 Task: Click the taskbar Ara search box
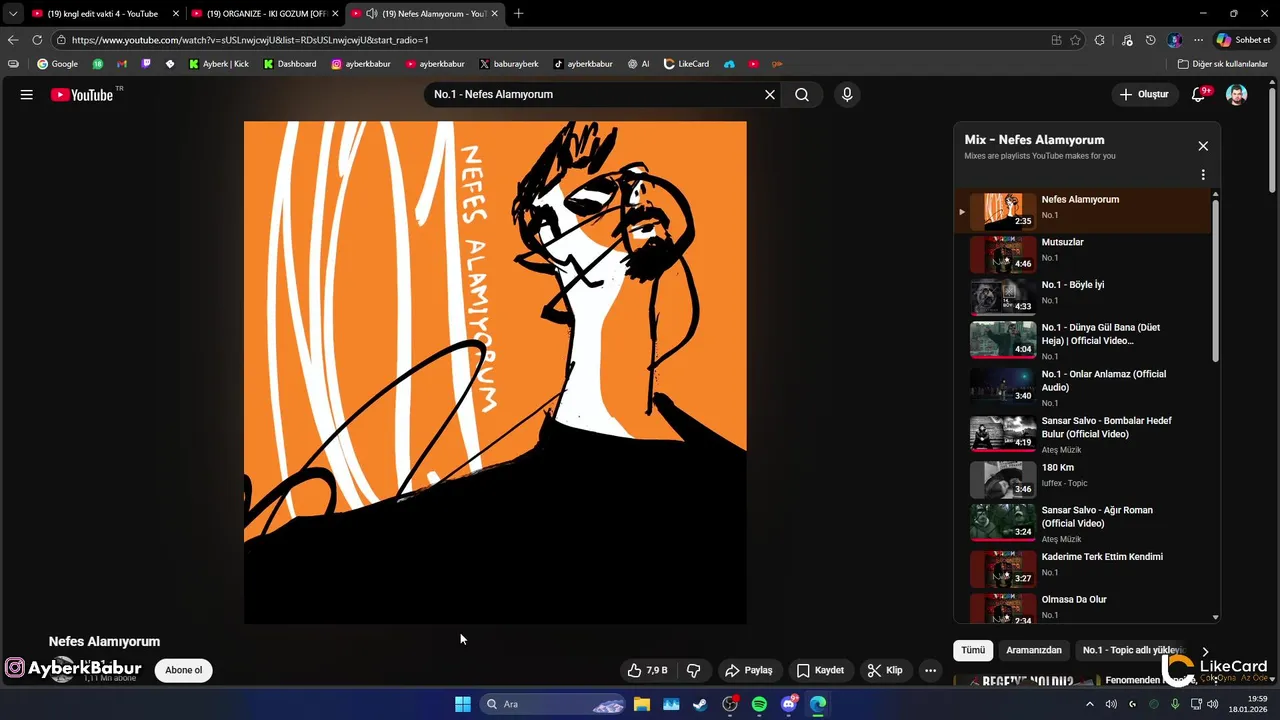[x=554, y=704]
